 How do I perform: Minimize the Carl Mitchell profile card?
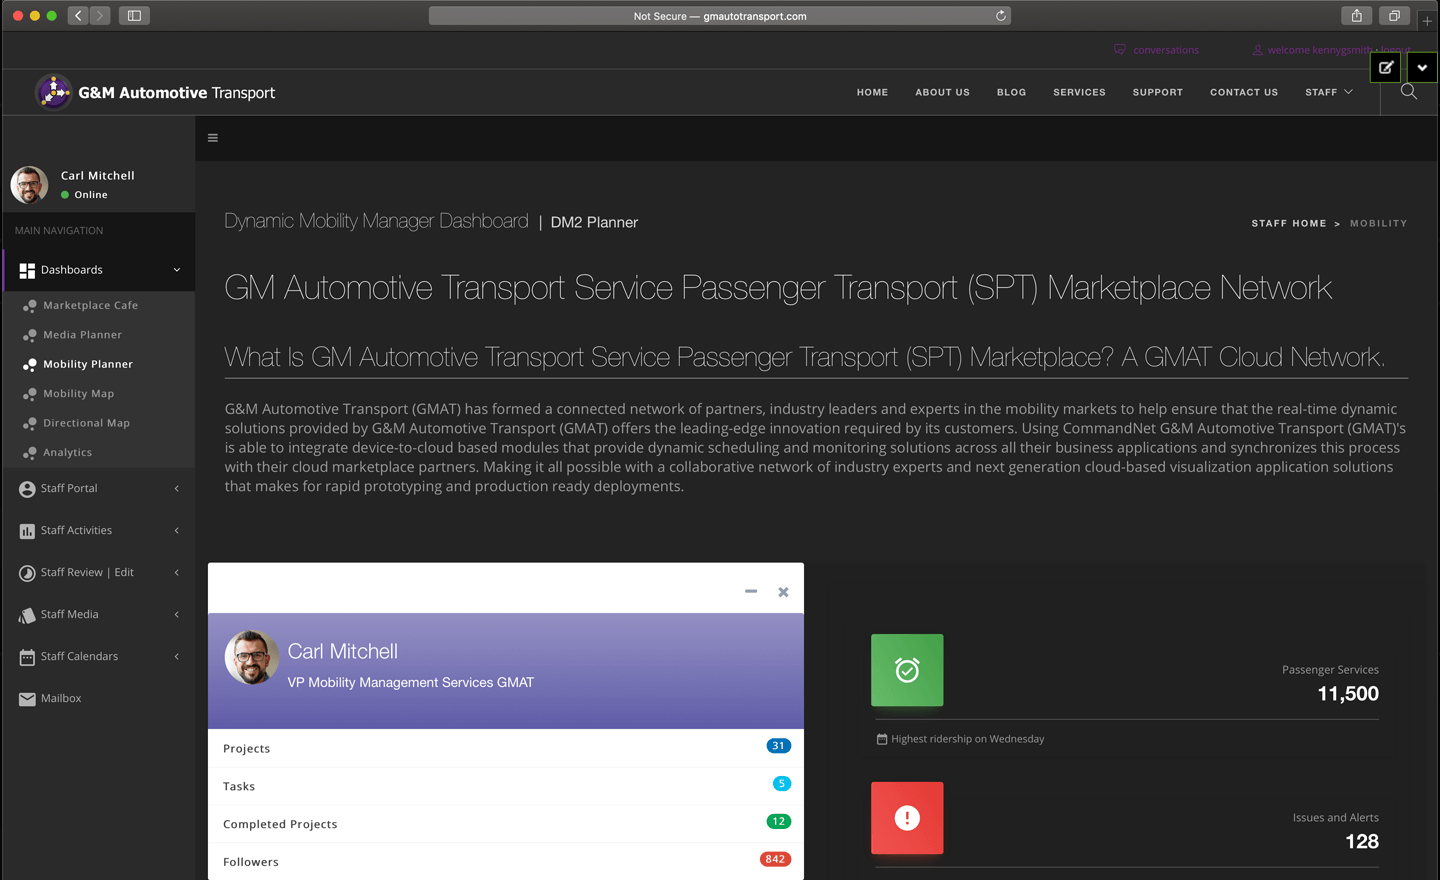[x=751, y=591]
